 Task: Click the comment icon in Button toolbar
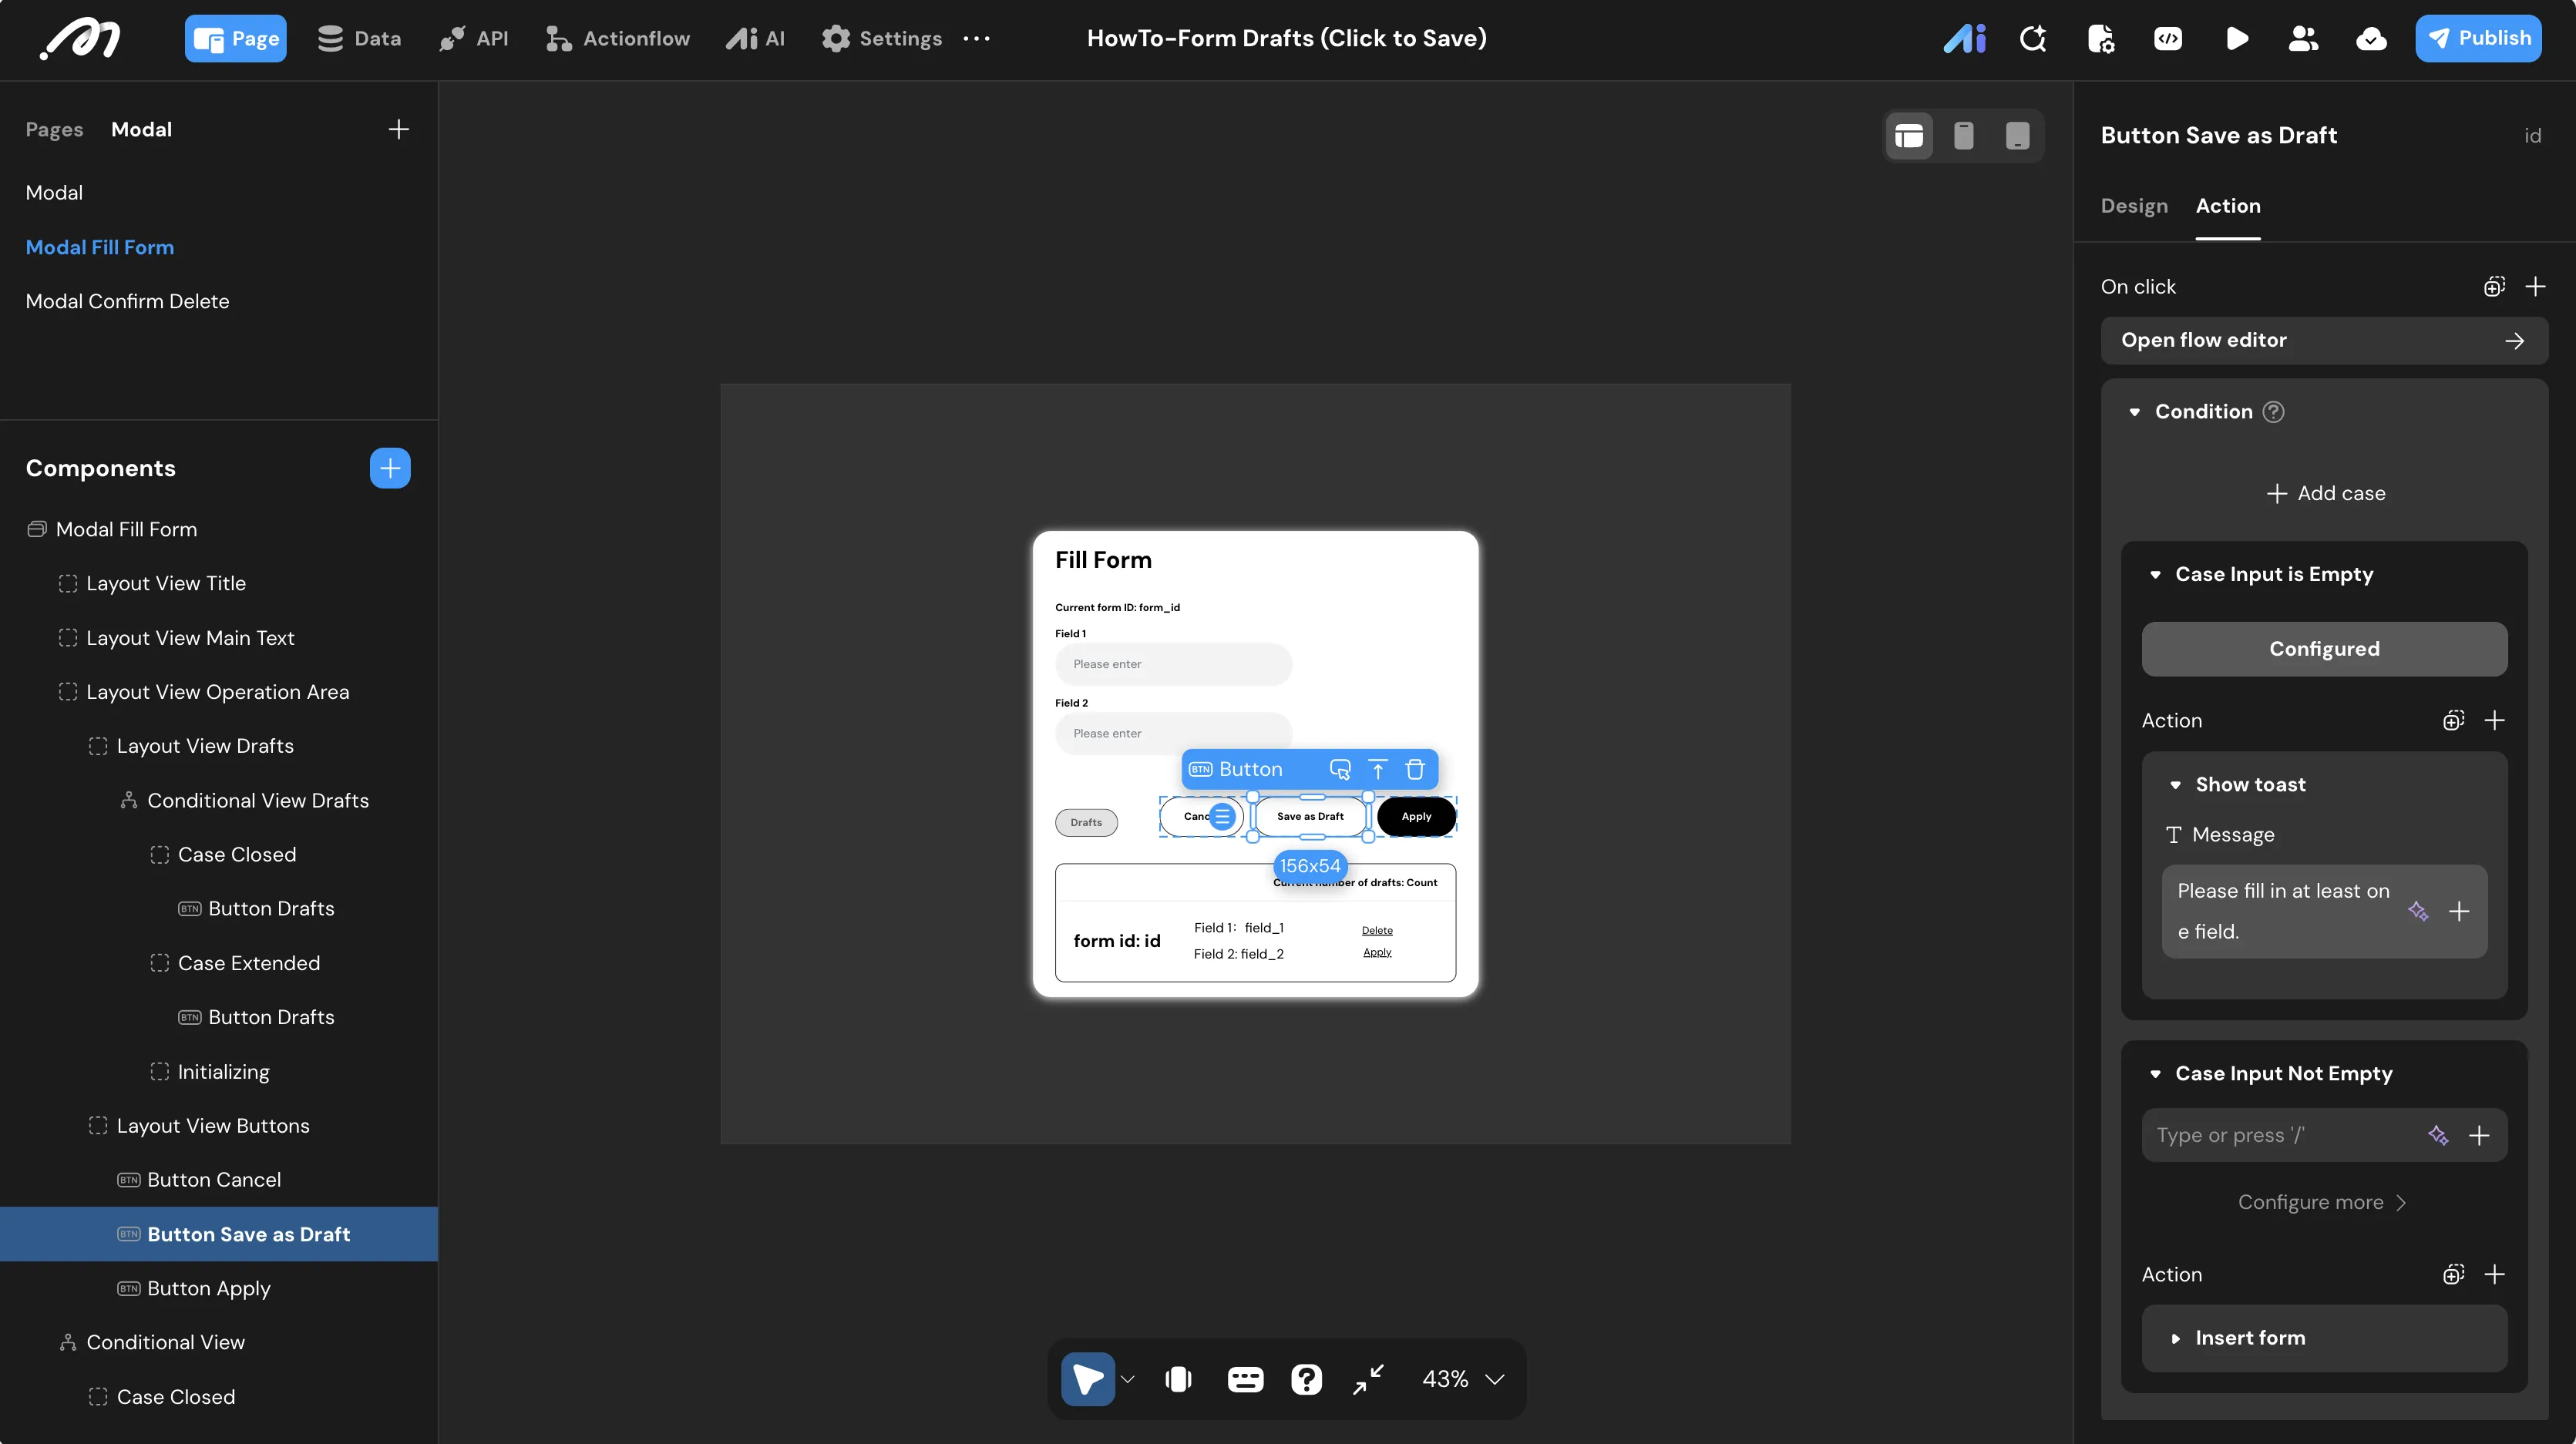click(1340, 769)
